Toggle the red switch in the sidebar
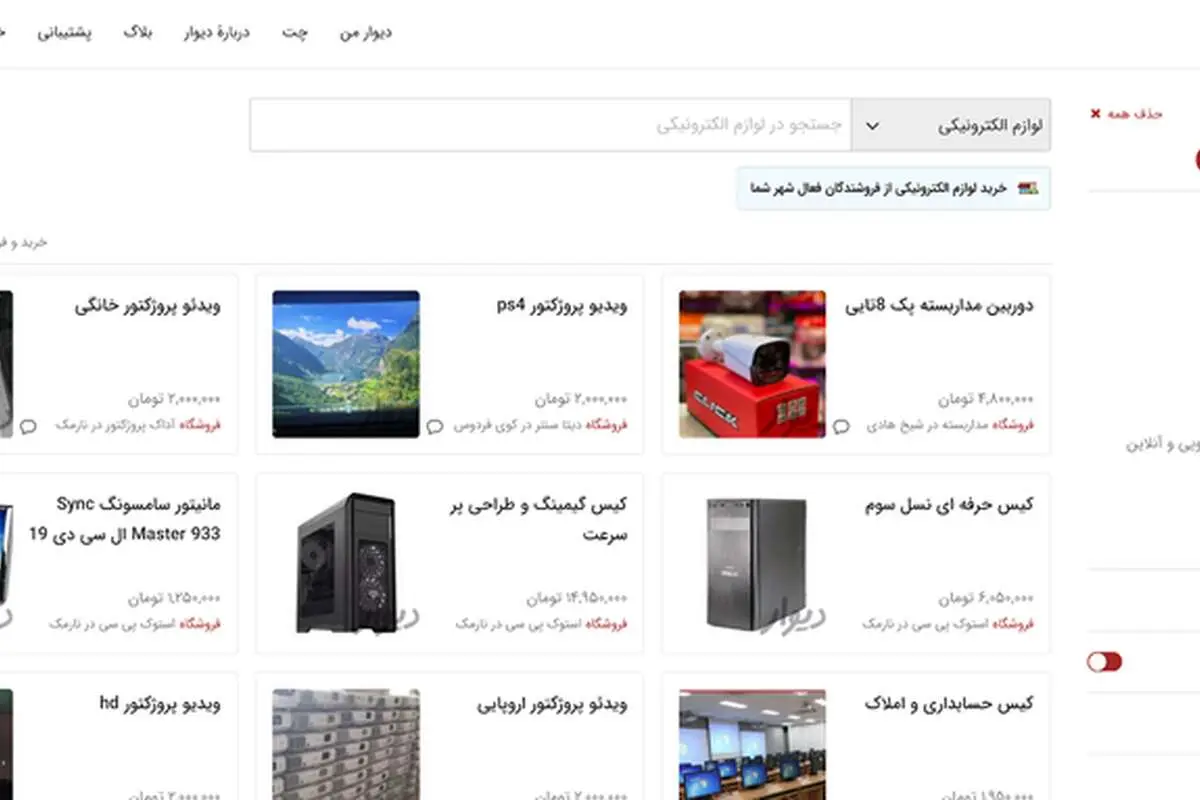1200x800 pixels. [1105, 662]
